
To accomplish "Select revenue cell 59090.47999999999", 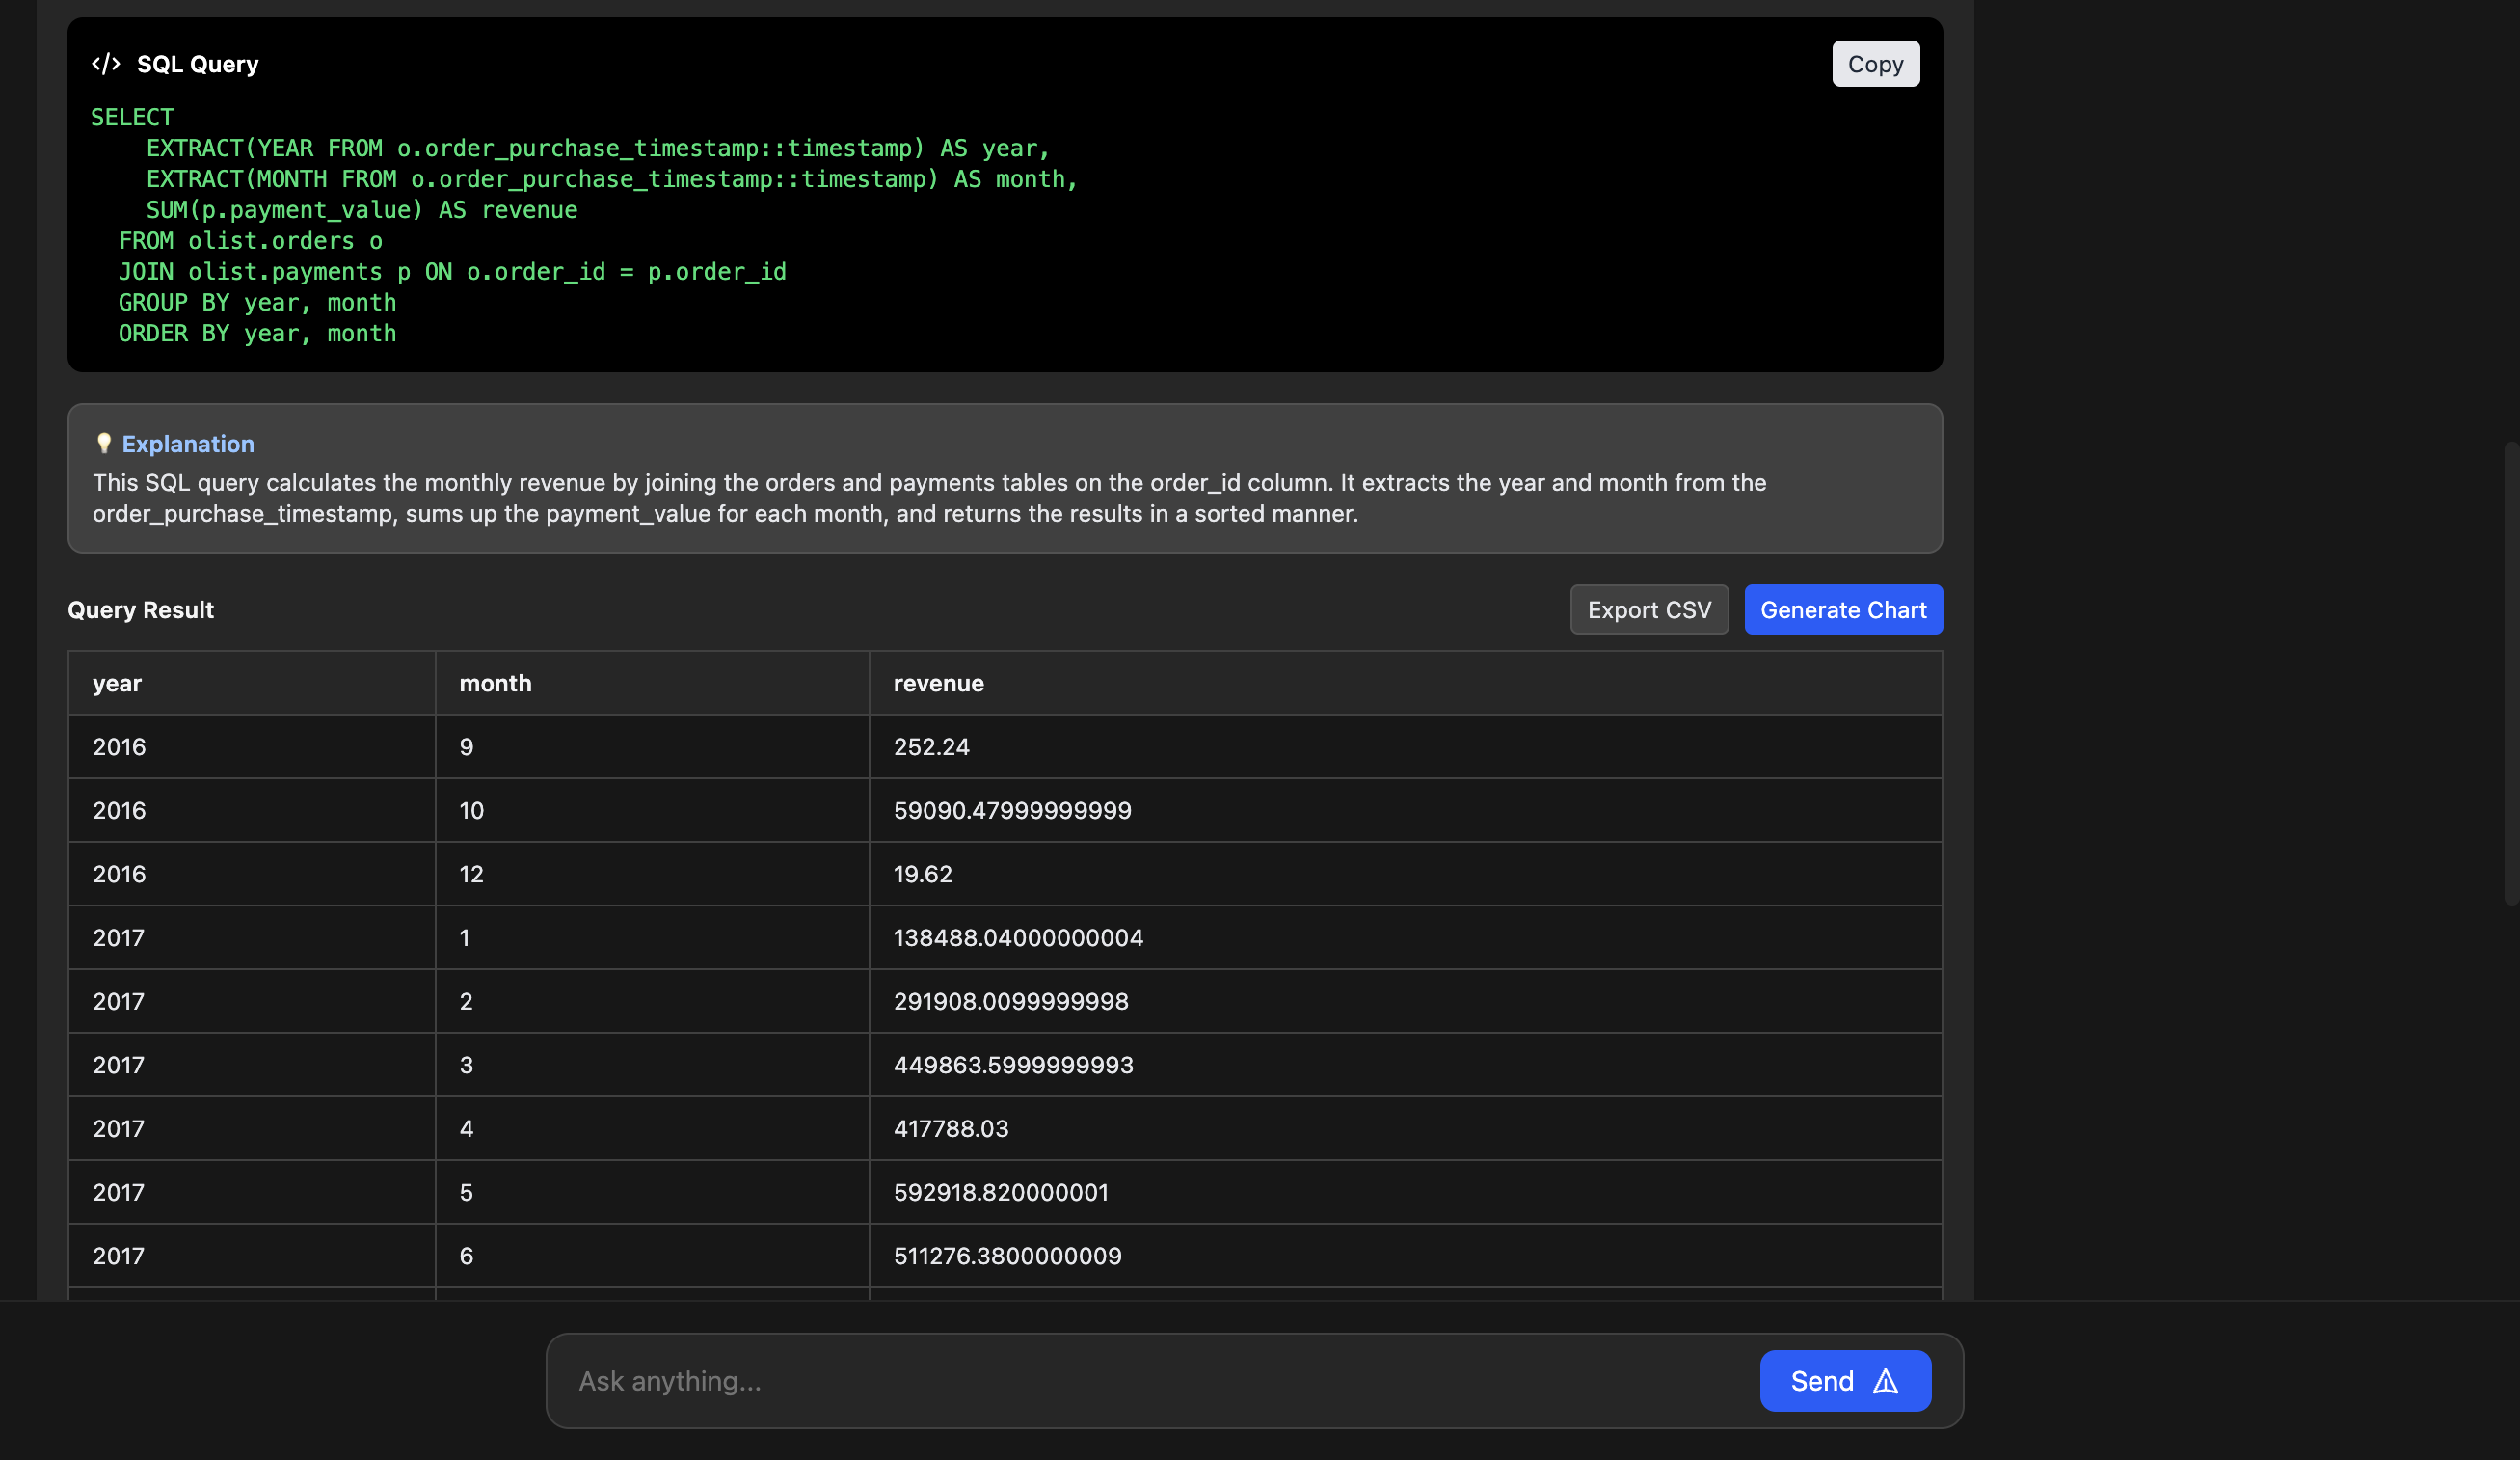I will 1405,810.
